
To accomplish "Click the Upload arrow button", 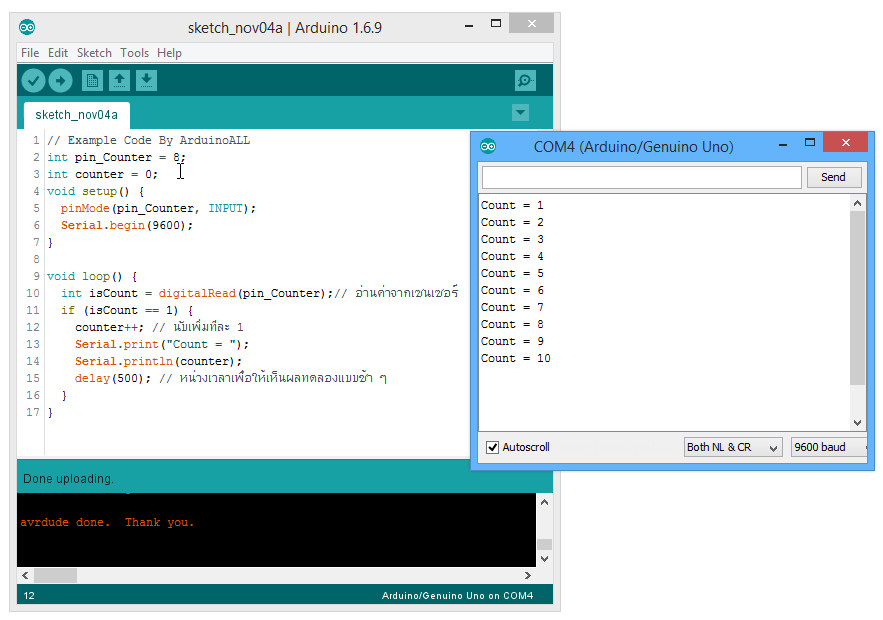I will coord(60,81).
